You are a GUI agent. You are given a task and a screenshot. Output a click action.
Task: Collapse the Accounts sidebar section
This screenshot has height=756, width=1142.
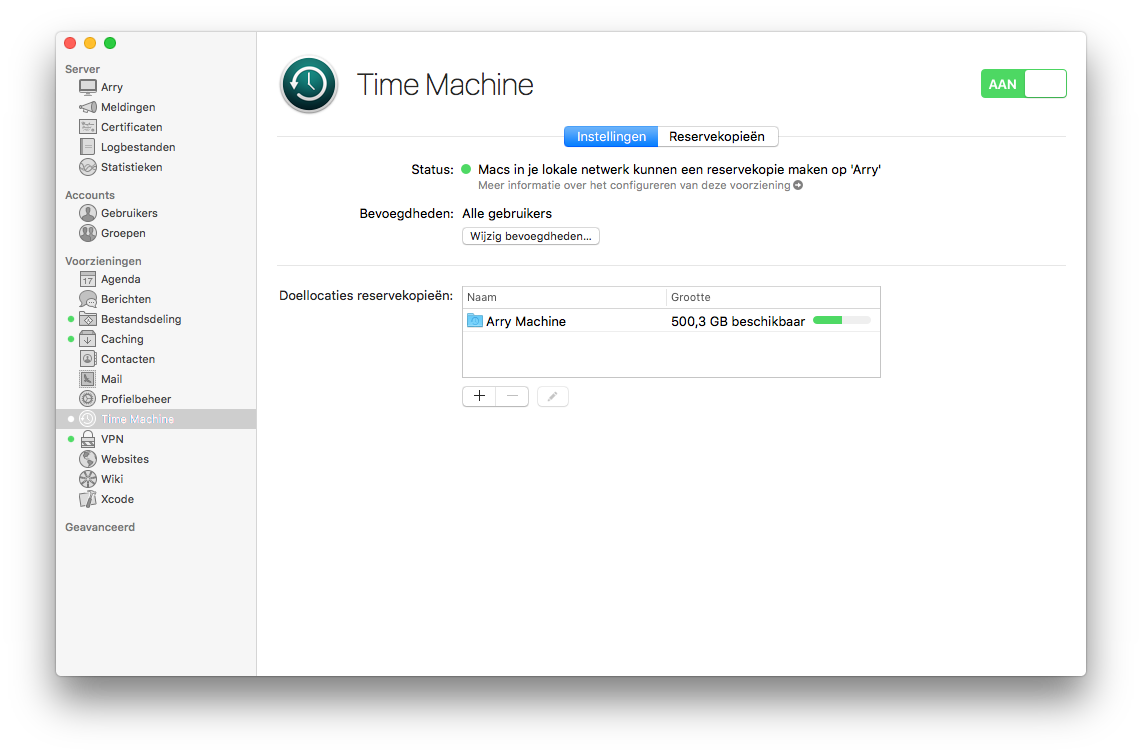click(90, 195)
